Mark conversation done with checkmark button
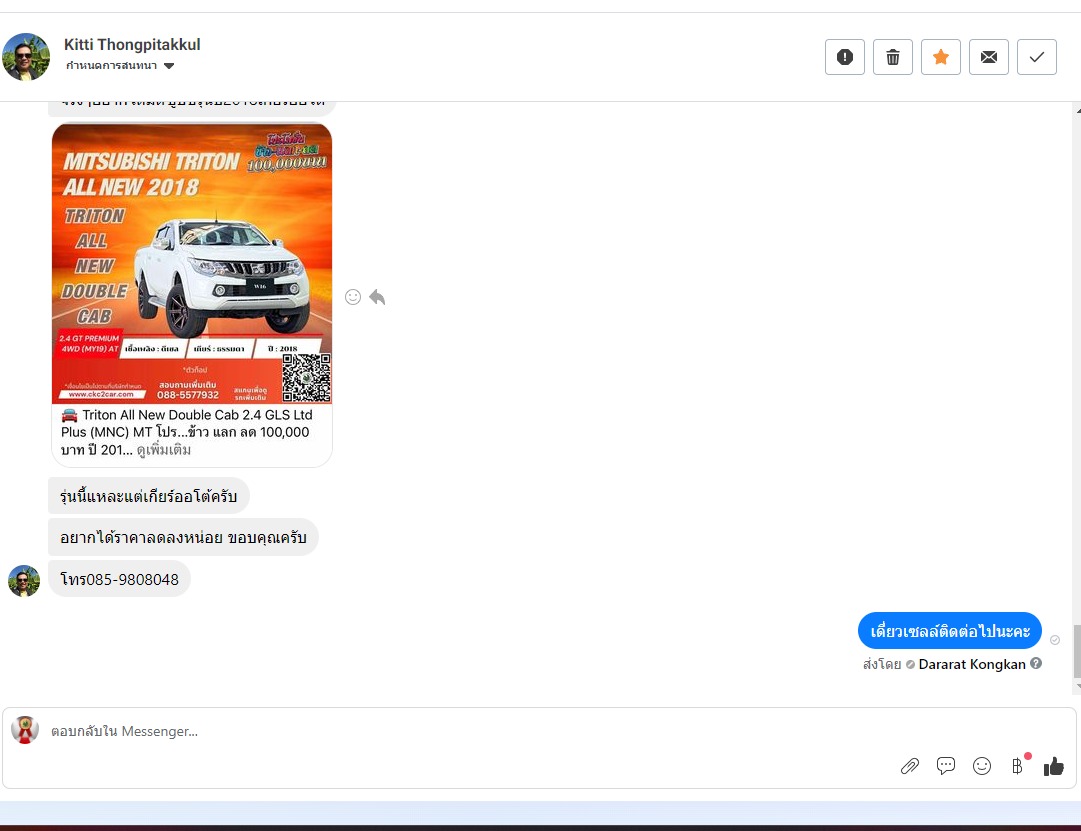The image size is (1081, 831). (x=1037, y=57)
